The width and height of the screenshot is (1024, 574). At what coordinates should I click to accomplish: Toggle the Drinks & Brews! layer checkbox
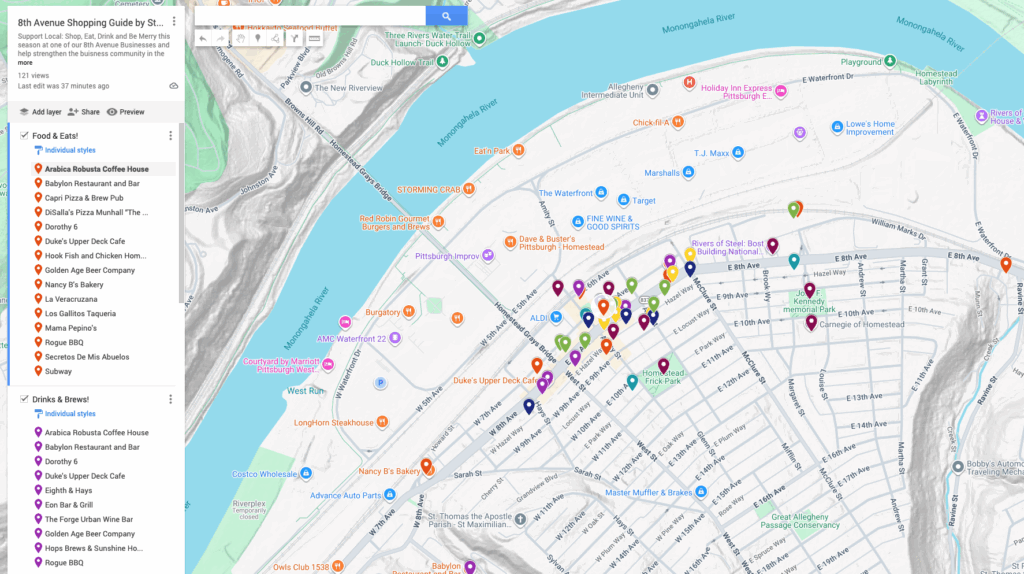[24, 399]
